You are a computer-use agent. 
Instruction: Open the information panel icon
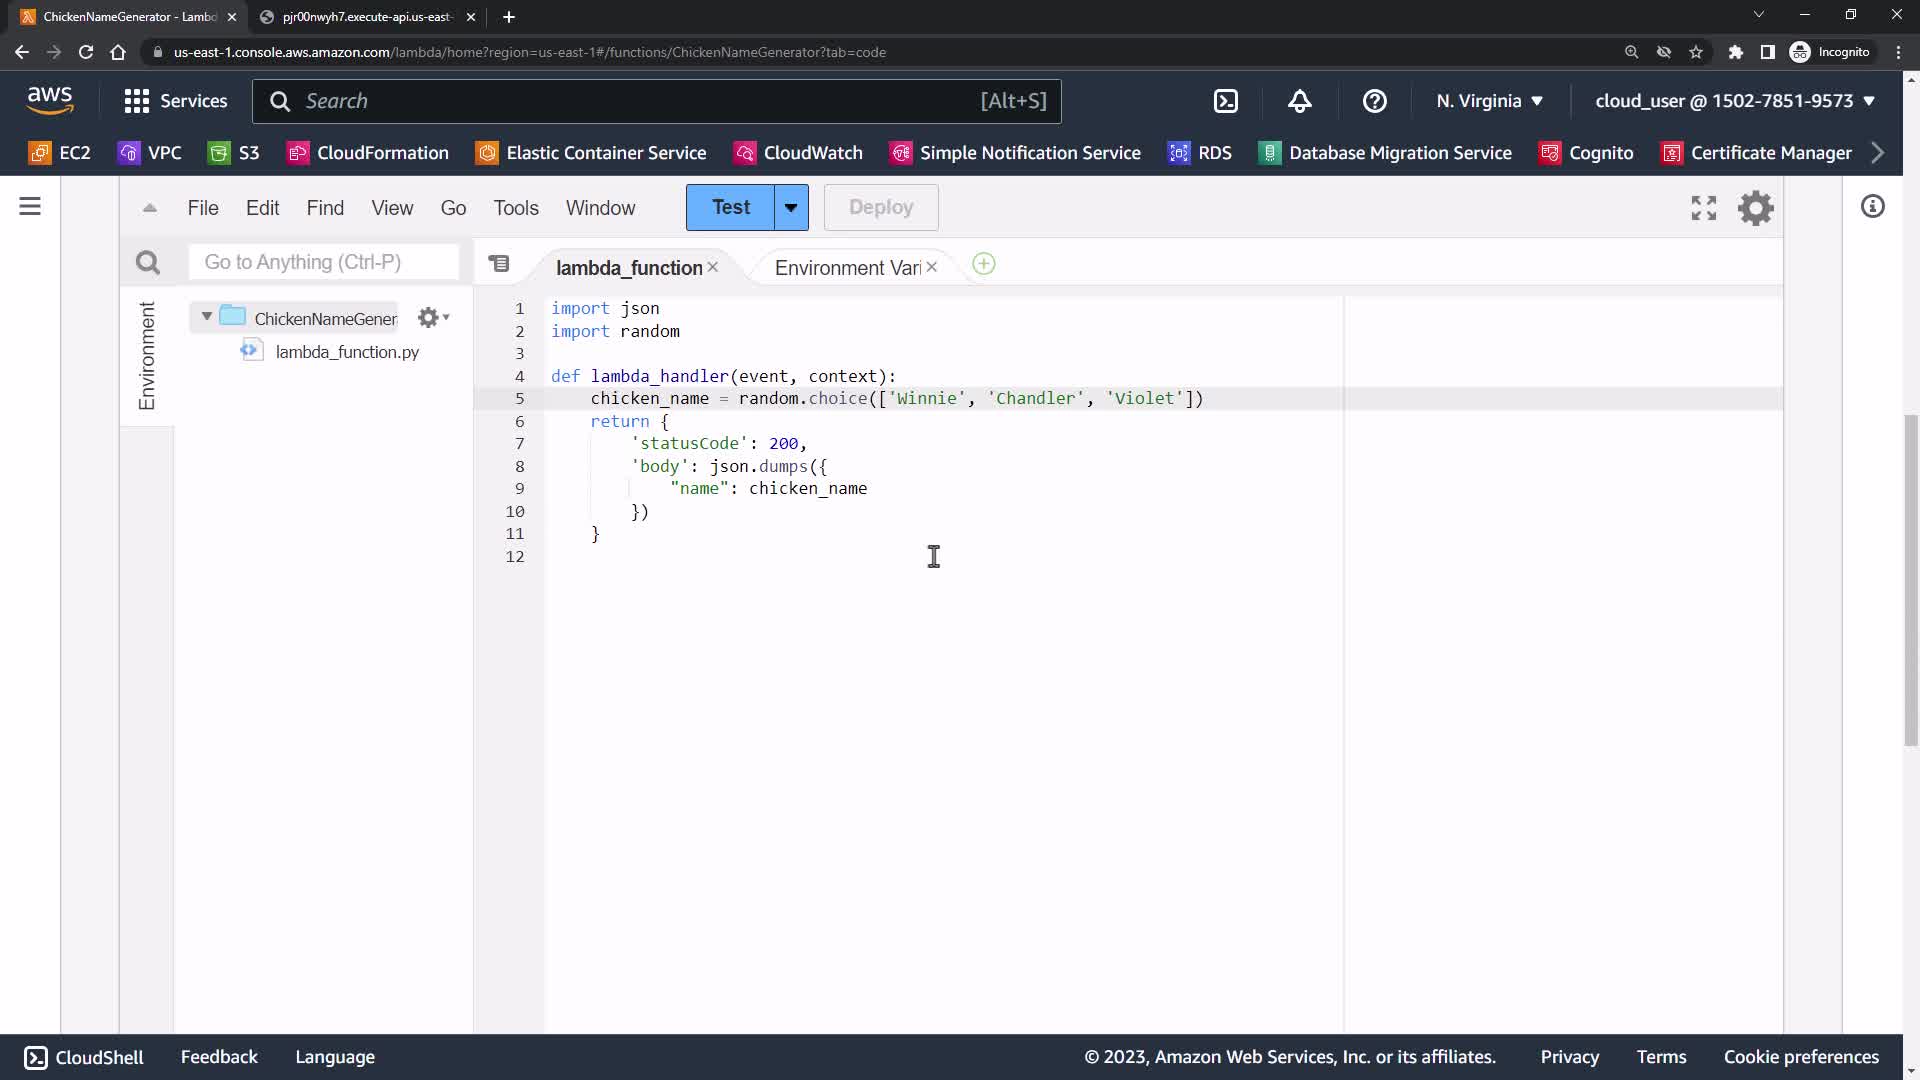tap(1872, 207)
